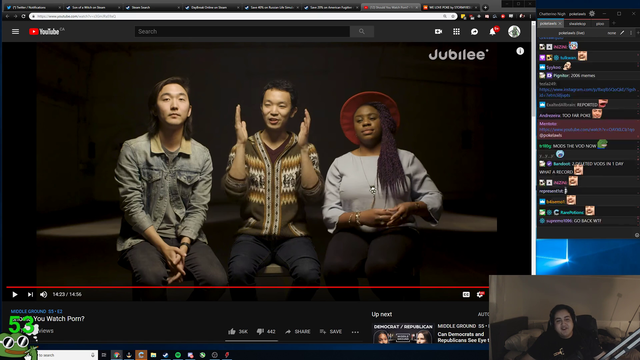Image resolution: width=640 pixels, height=360 pixels.
Task: Open the Democrat / Republican up-next thumbnail
Action: pos(402,334)
